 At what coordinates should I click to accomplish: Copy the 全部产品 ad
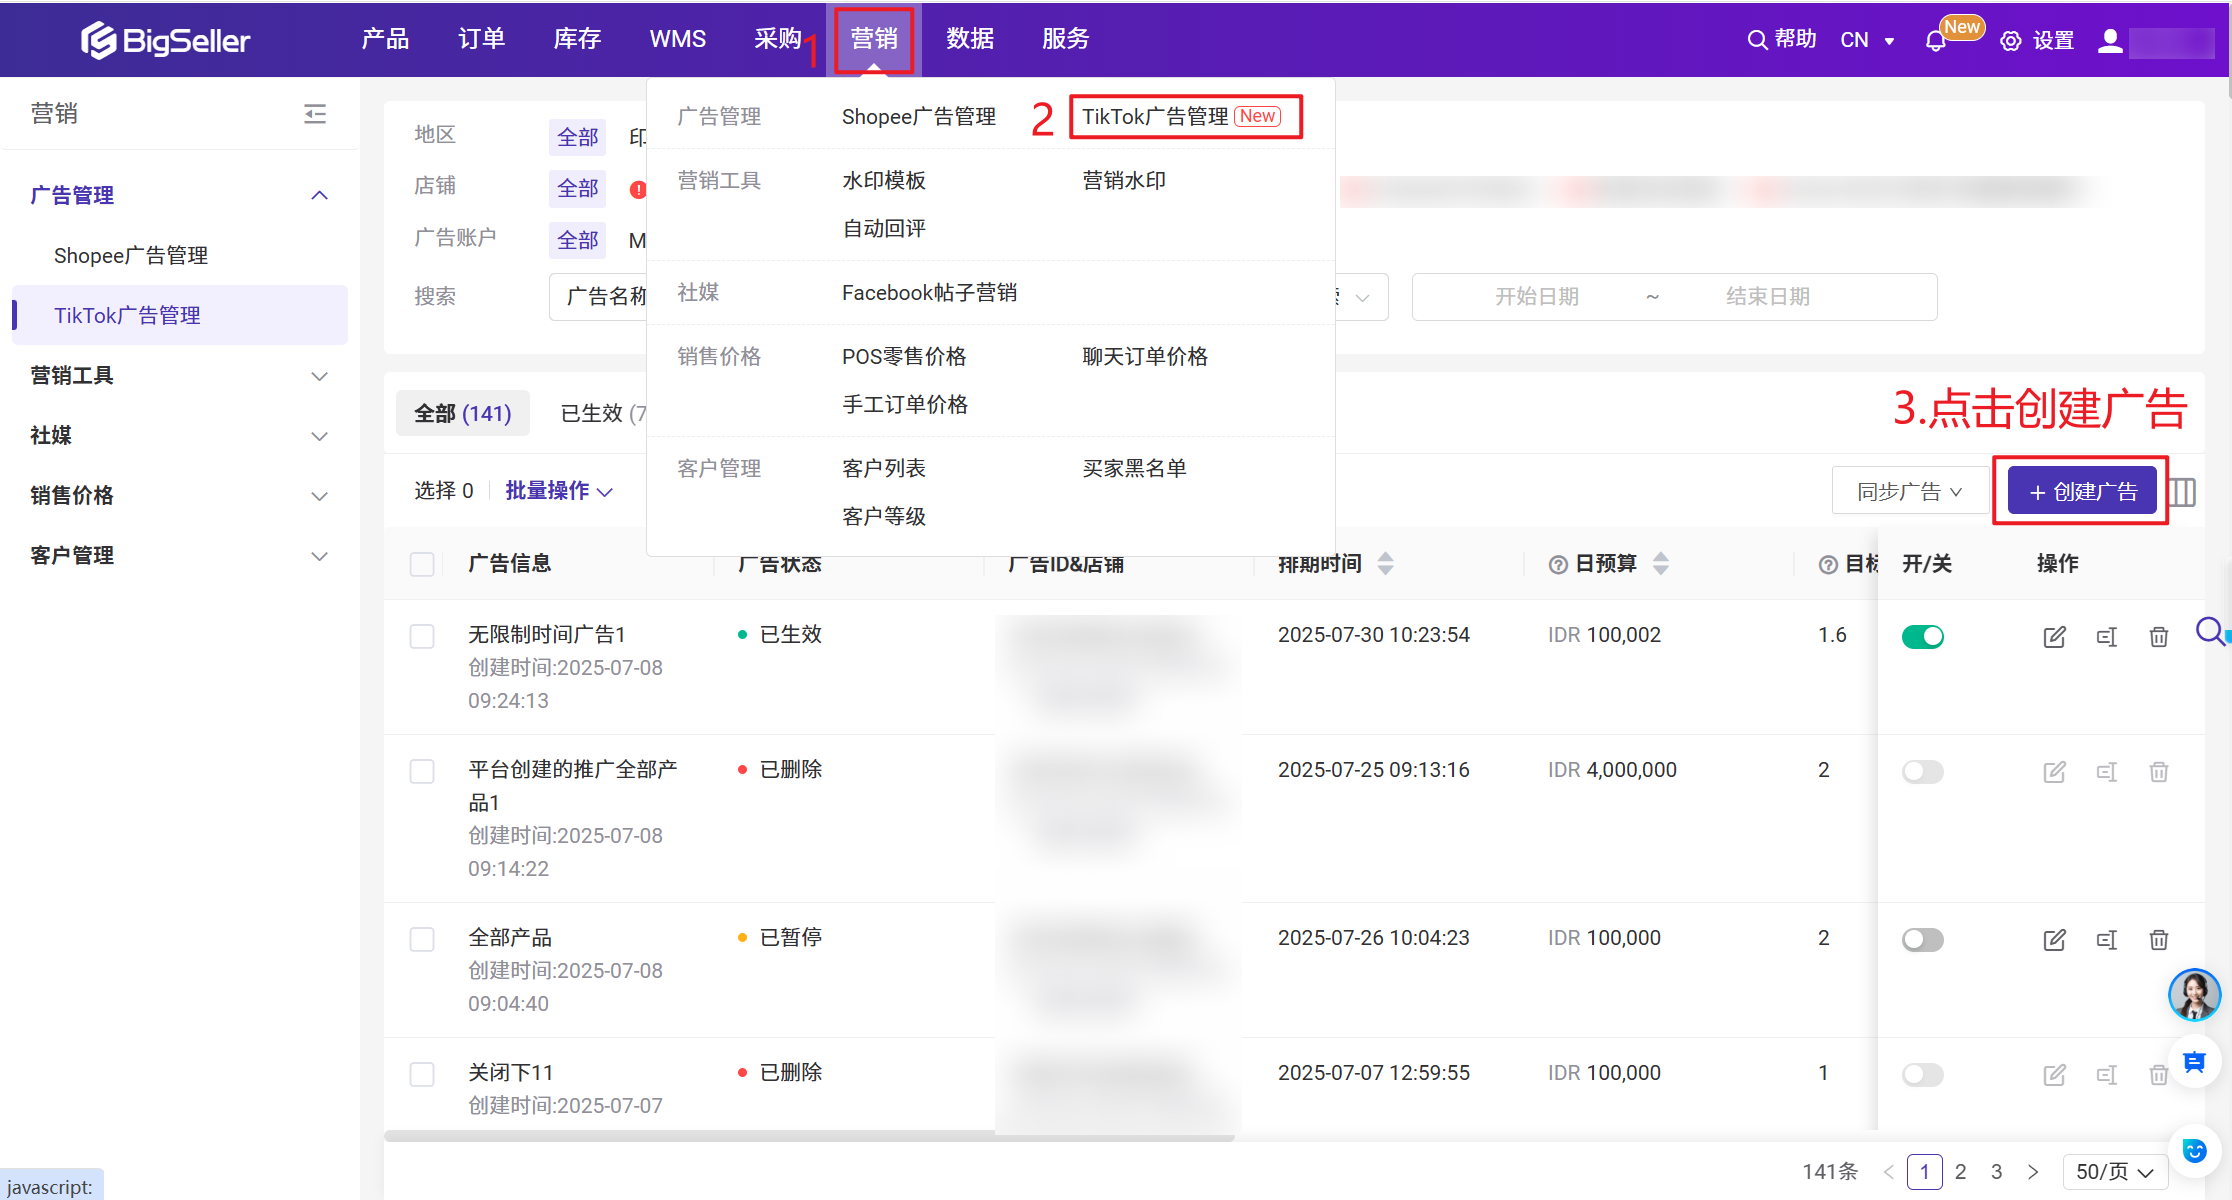(x=2107, y=939)
